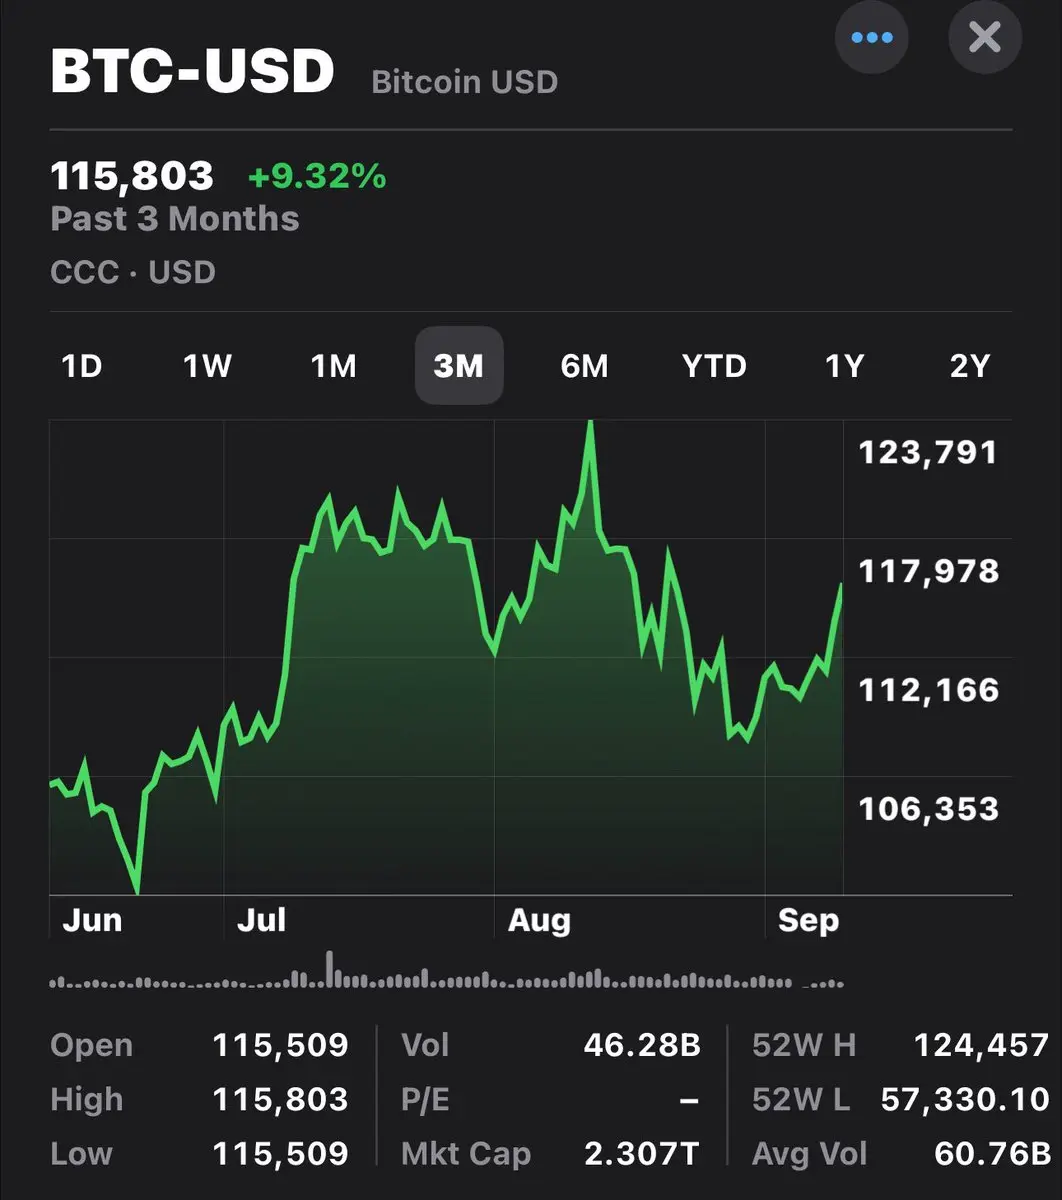The image size is (1062, 1200).
Task: Tap the June low point on chart
Action: (x=136, y=890)
